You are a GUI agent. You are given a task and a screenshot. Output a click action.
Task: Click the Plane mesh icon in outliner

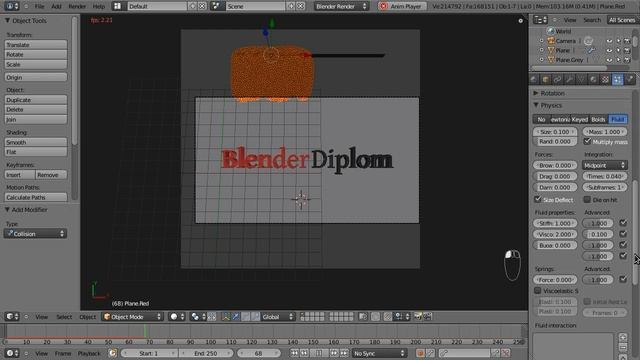click(x=551, y=50)
